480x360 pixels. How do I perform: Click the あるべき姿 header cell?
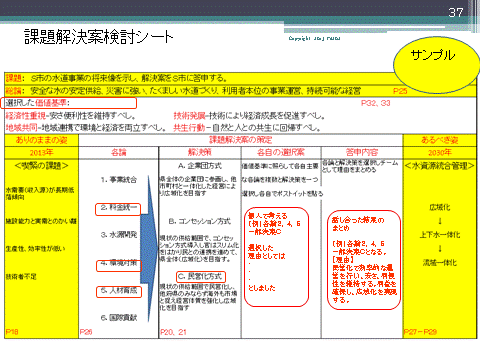pos(440,140)
